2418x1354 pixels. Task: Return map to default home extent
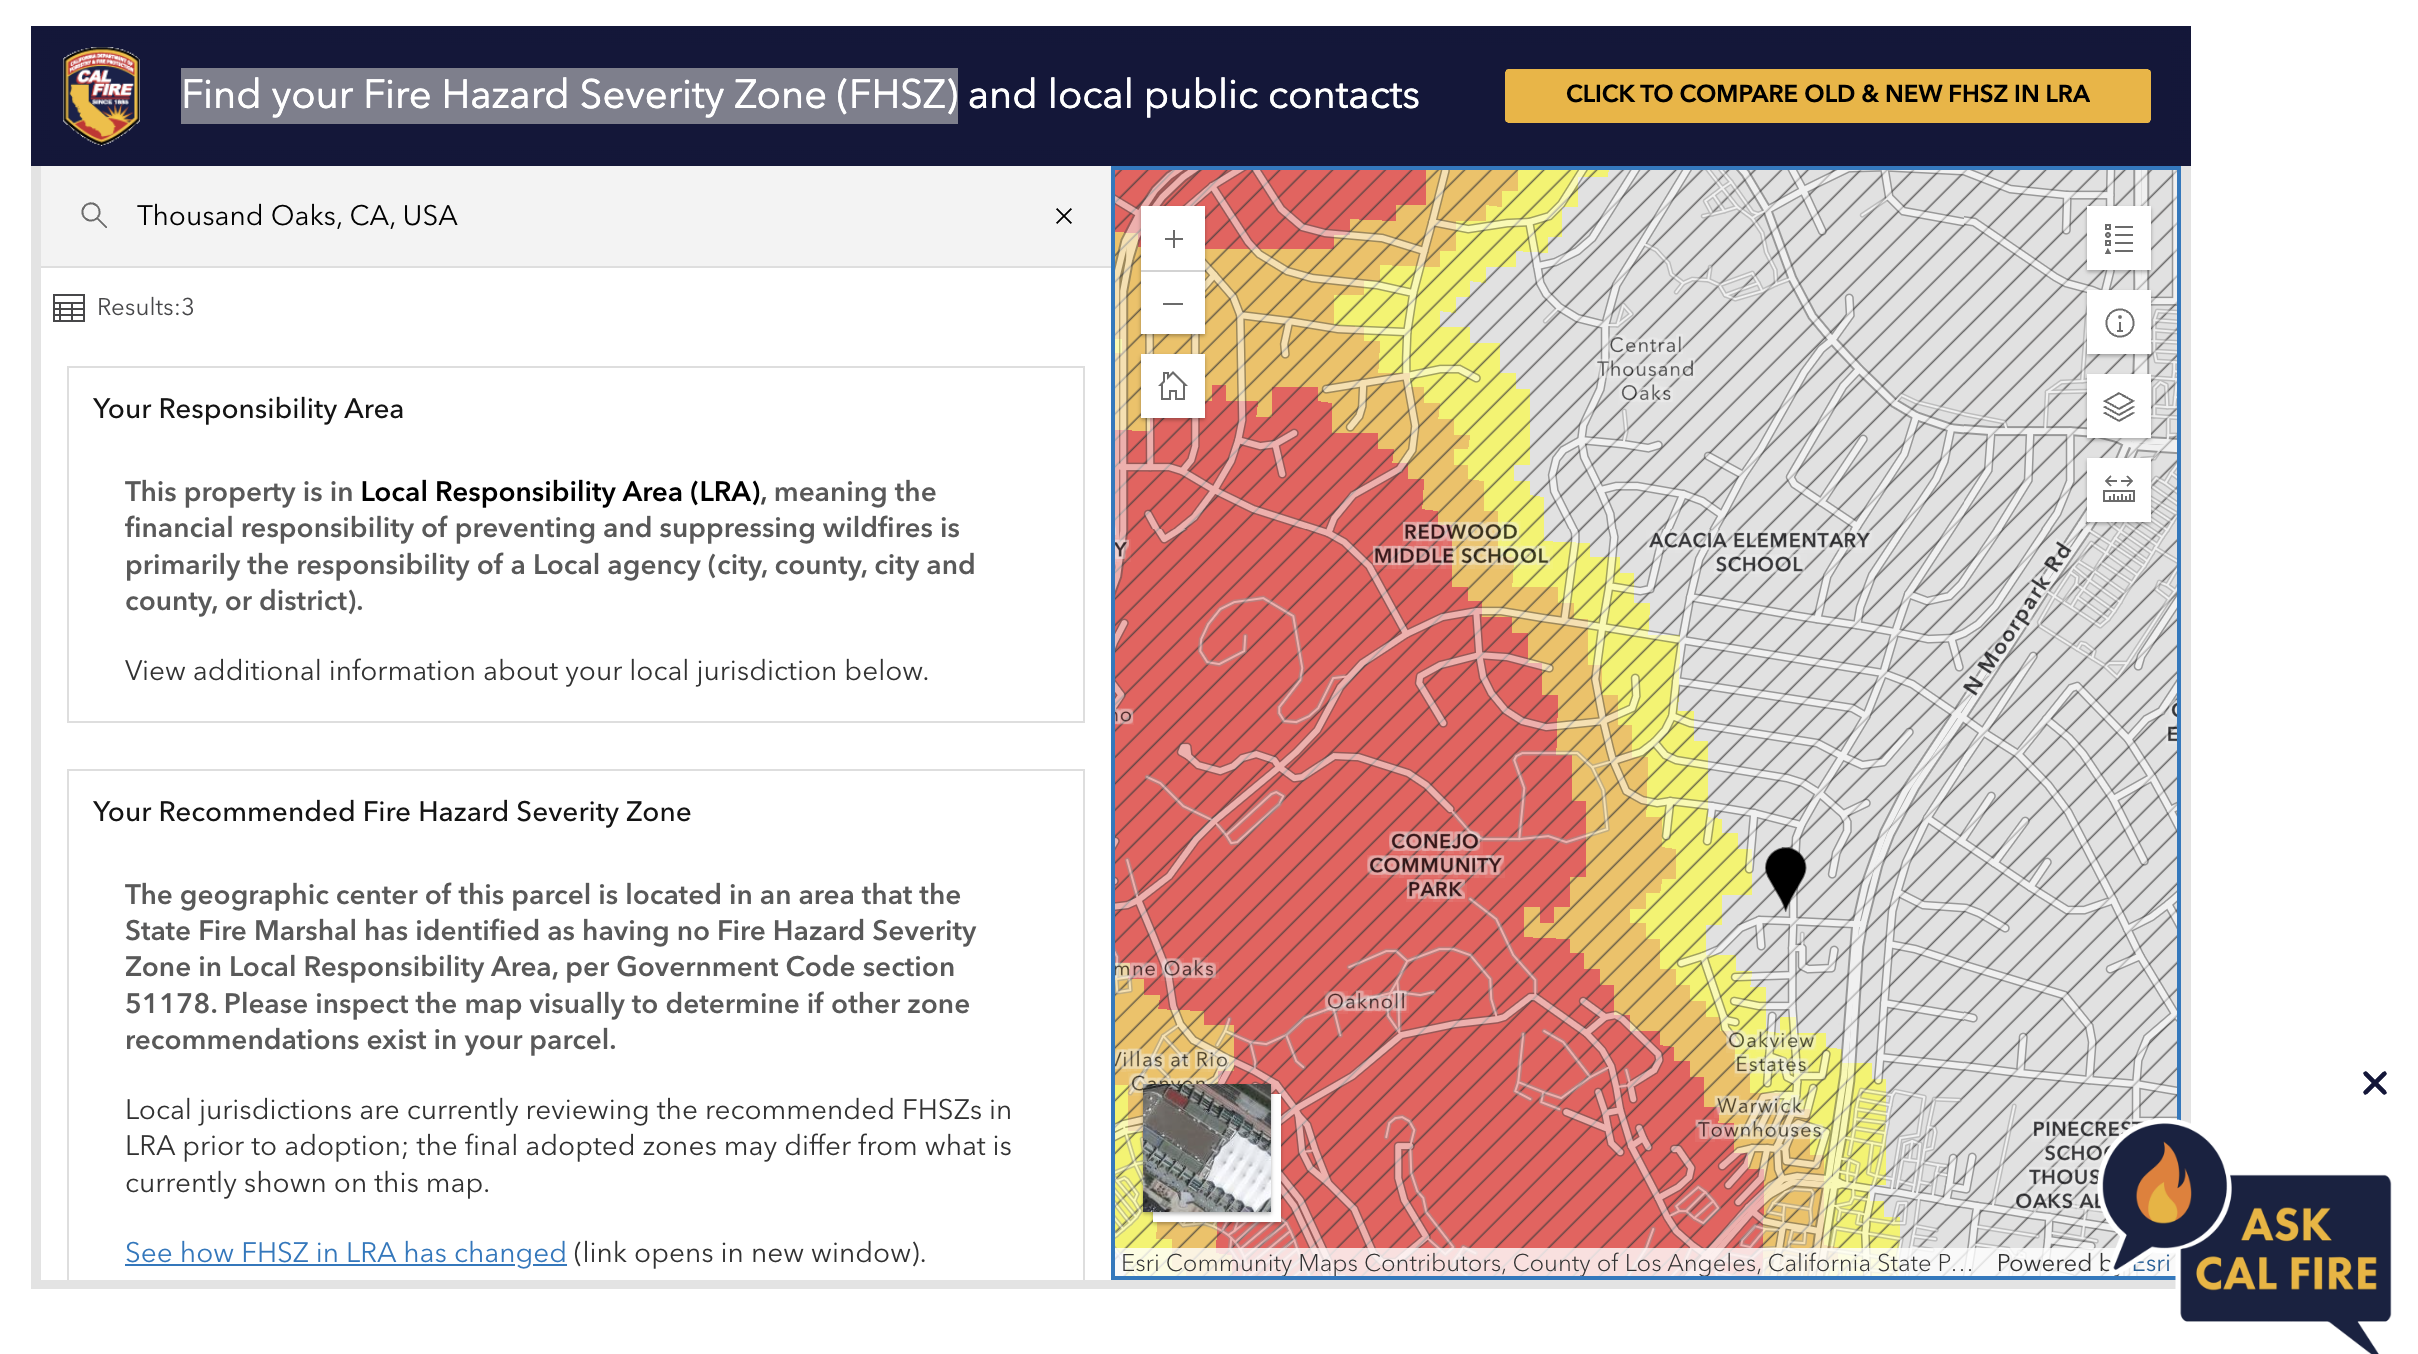tap(1172, 385)
